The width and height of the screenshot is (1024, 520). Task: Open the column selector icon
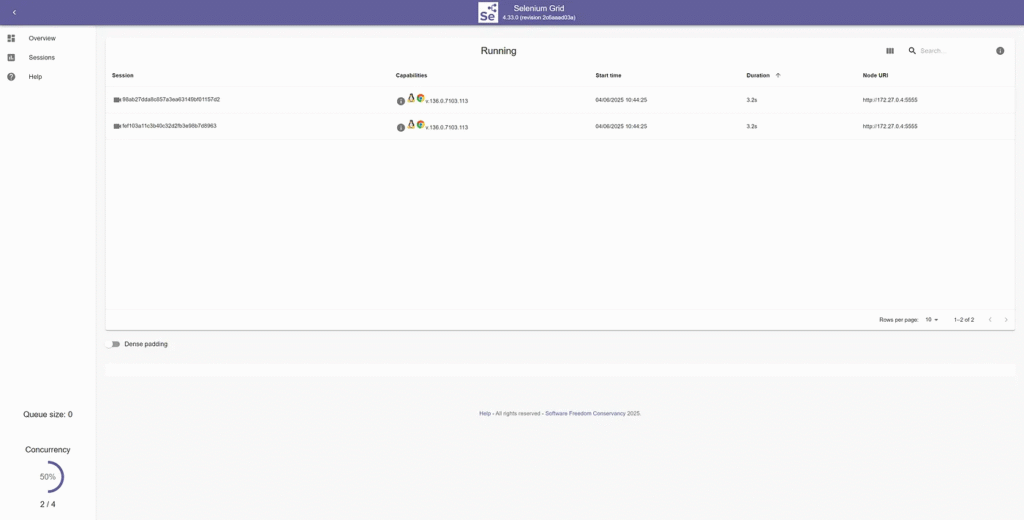890,51
